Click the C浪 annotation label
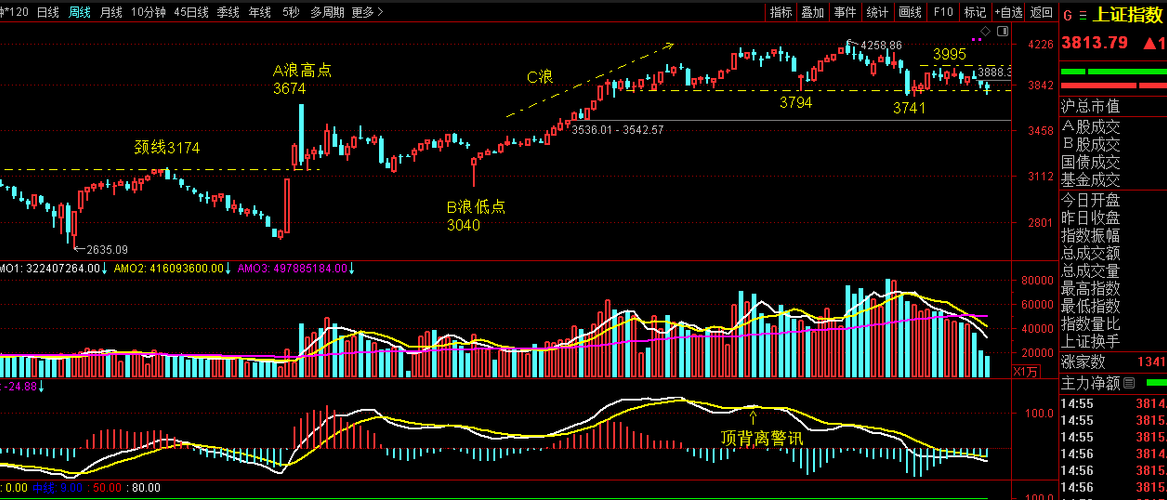This screenshot has width=1167, height=500. 540,77
